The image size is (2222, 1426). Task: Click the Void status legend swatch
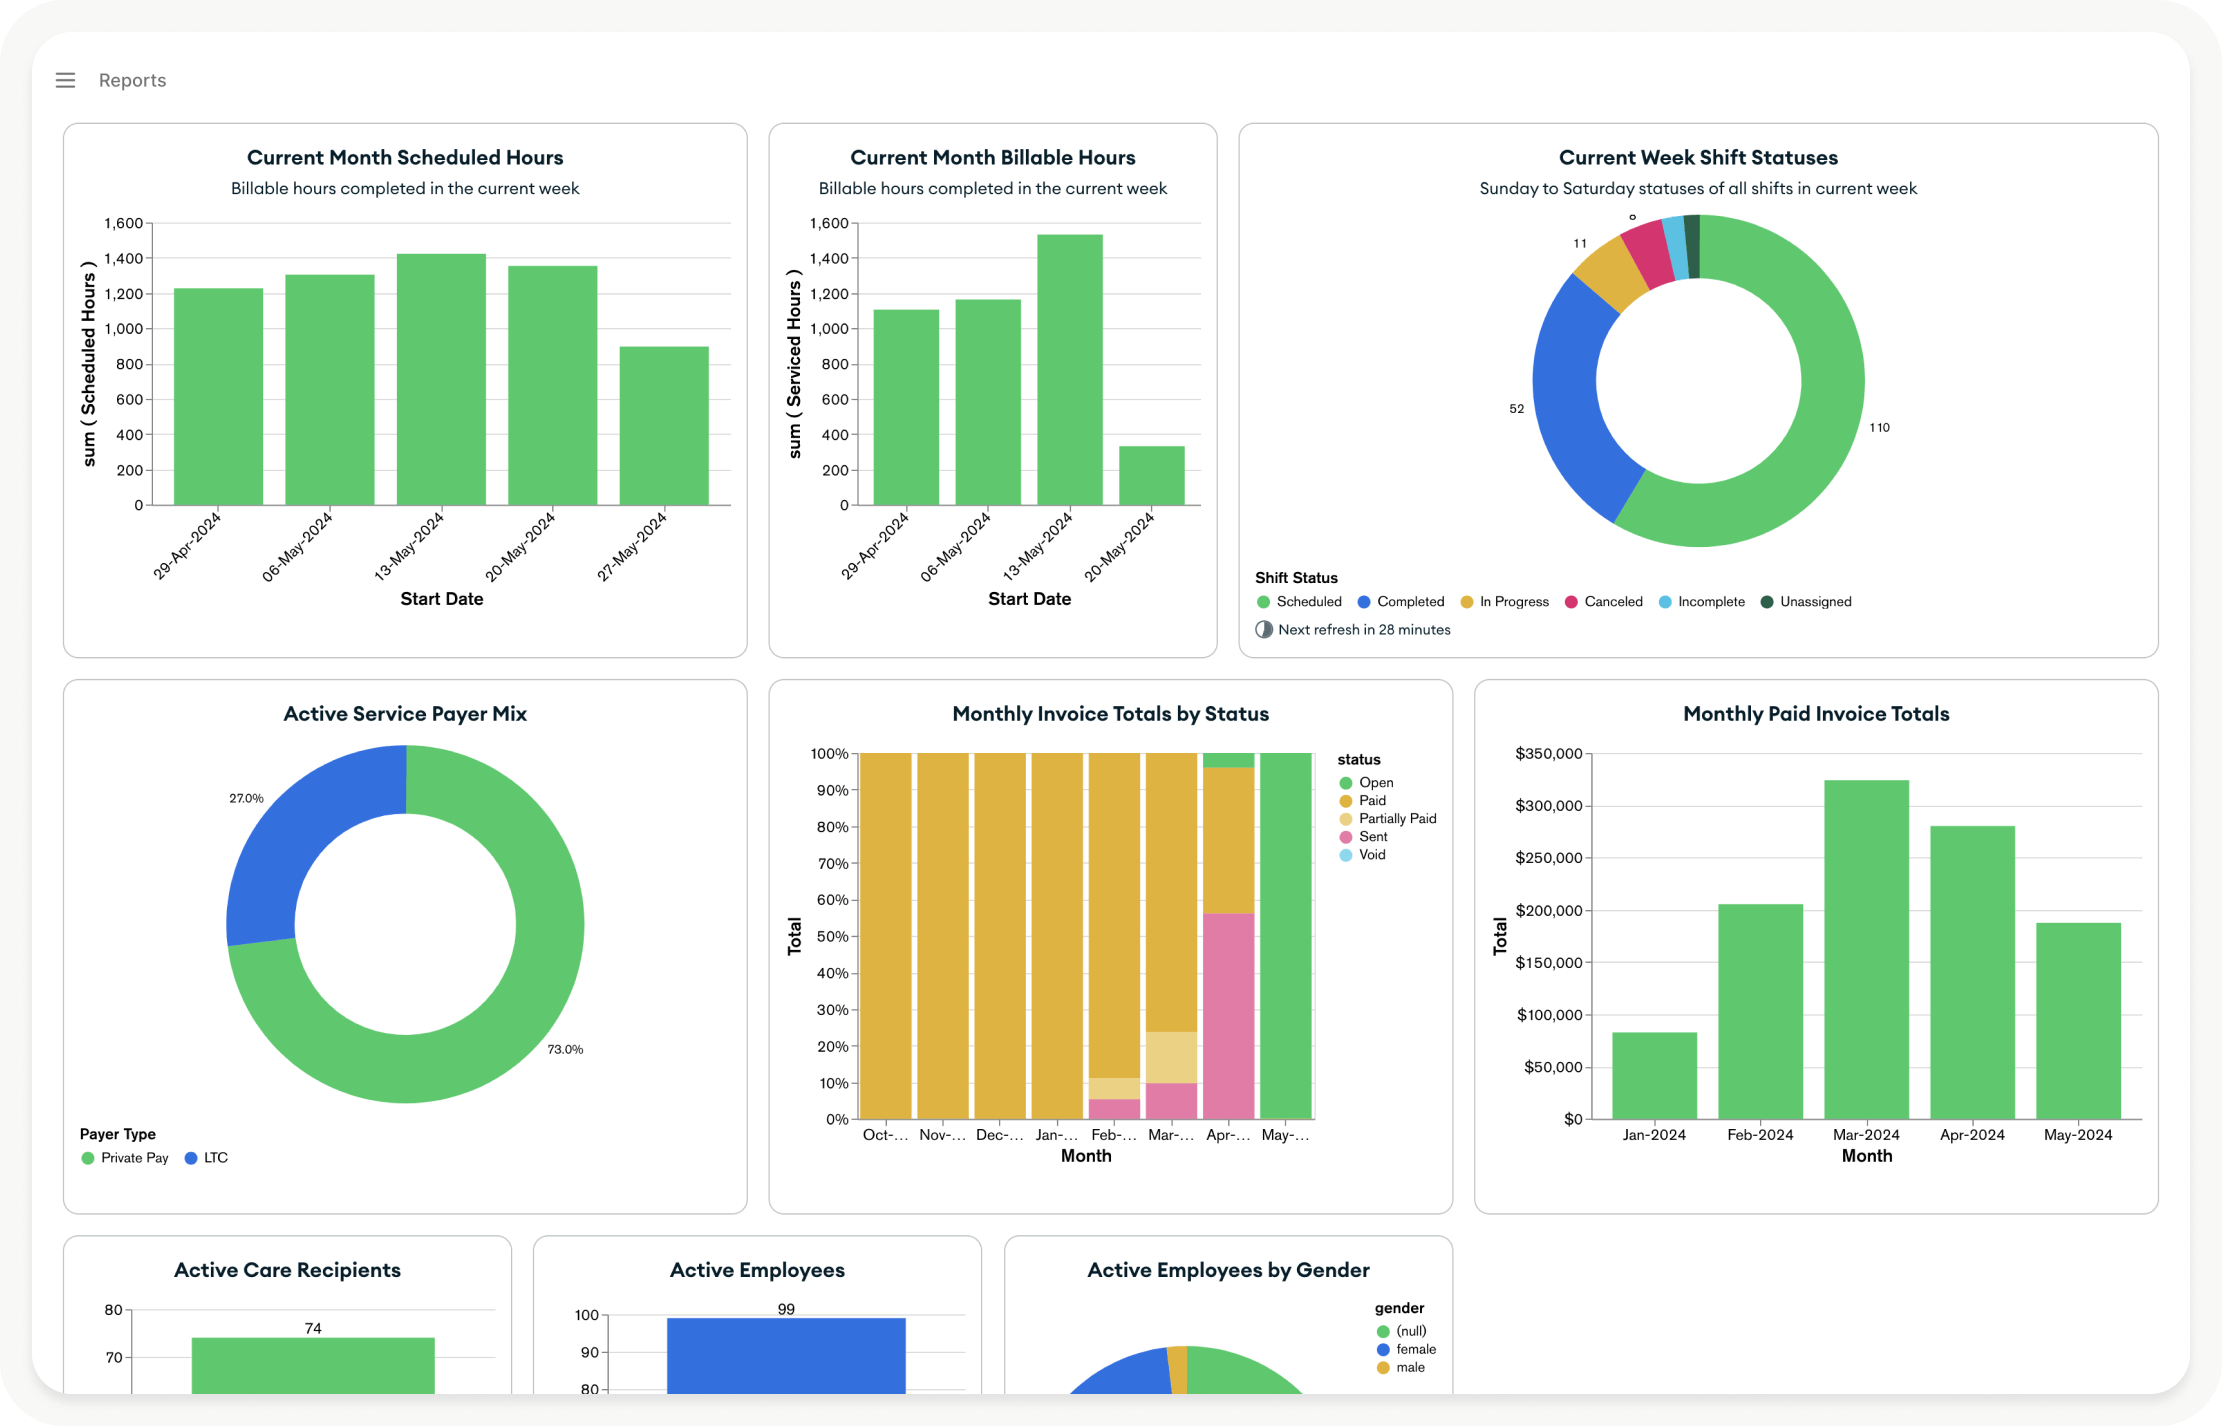(1346, 855)
